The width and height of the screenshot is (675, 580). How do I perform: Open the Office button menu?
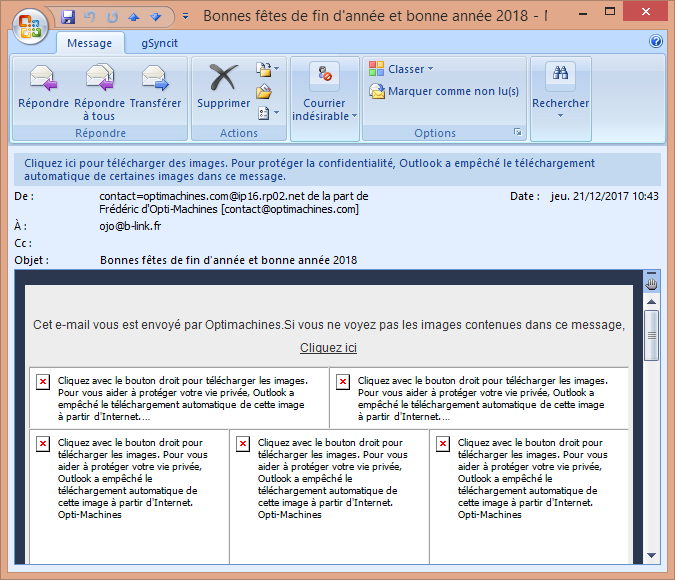tap(29, 26)
